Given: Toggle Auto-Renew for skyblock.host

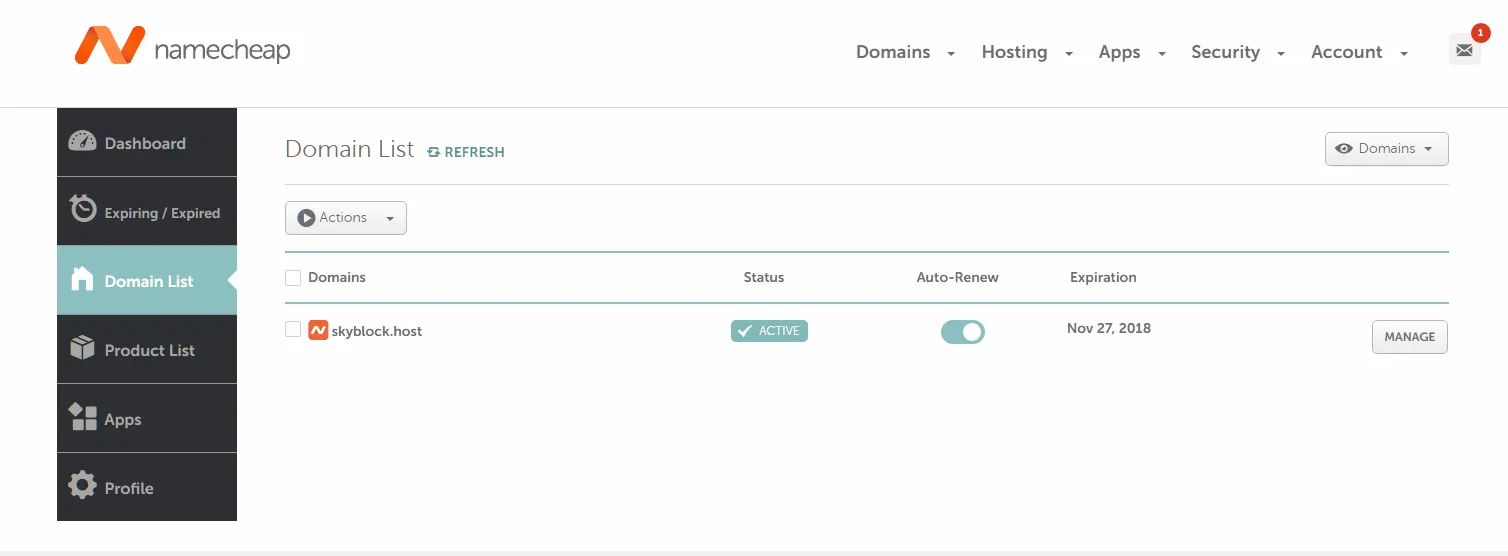Looking at the screenshot, I should tap(963, 332).
